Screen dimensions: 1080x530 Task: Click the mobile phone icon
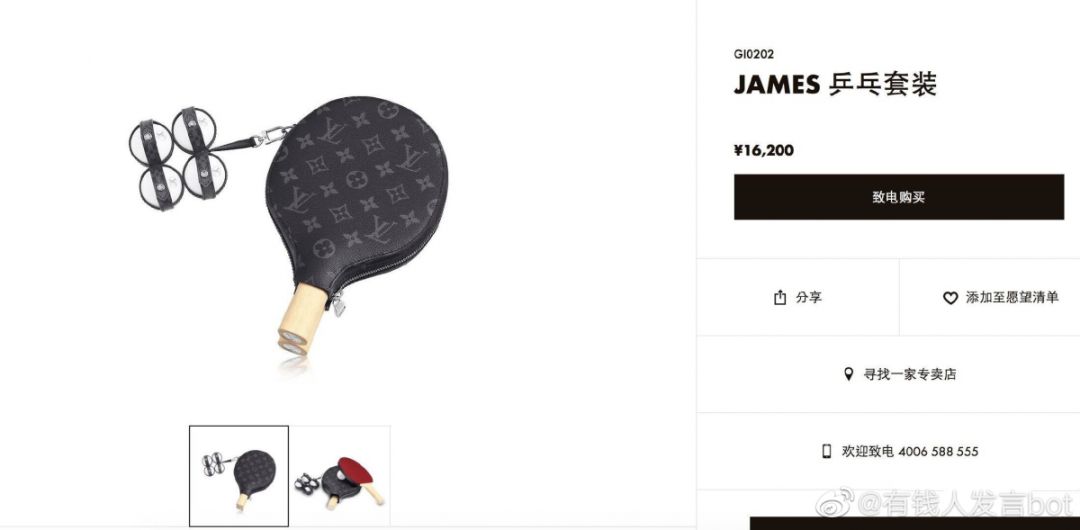click(827, 451)
